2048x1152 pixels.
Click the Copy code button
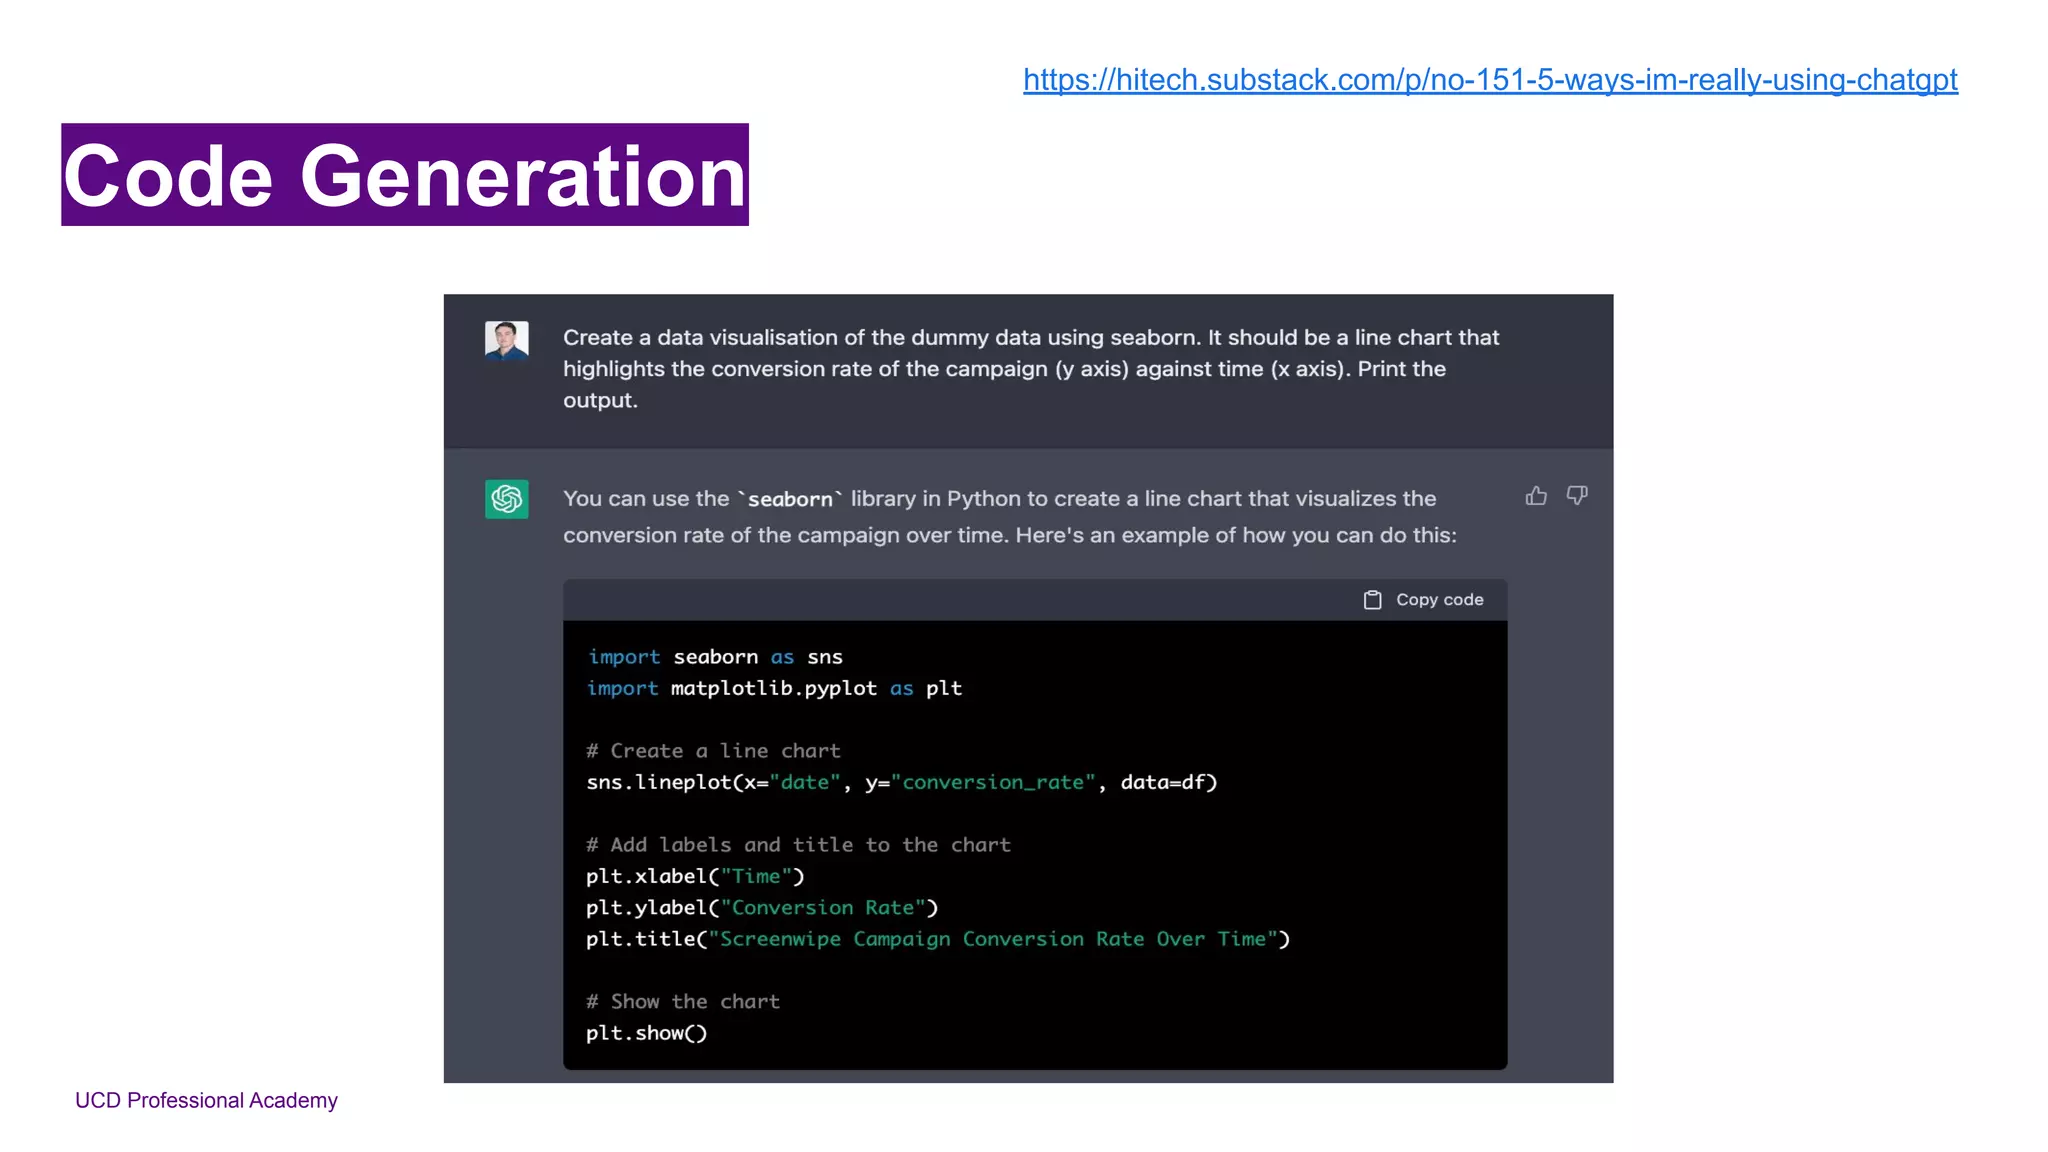pos(1424,600)
